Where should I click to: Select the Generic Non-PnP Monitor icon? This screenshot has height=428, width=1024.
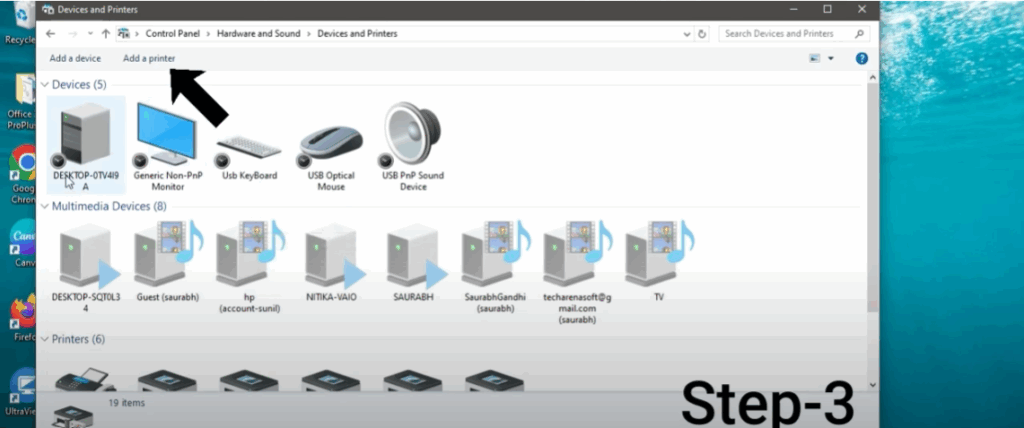pos(166,137)
